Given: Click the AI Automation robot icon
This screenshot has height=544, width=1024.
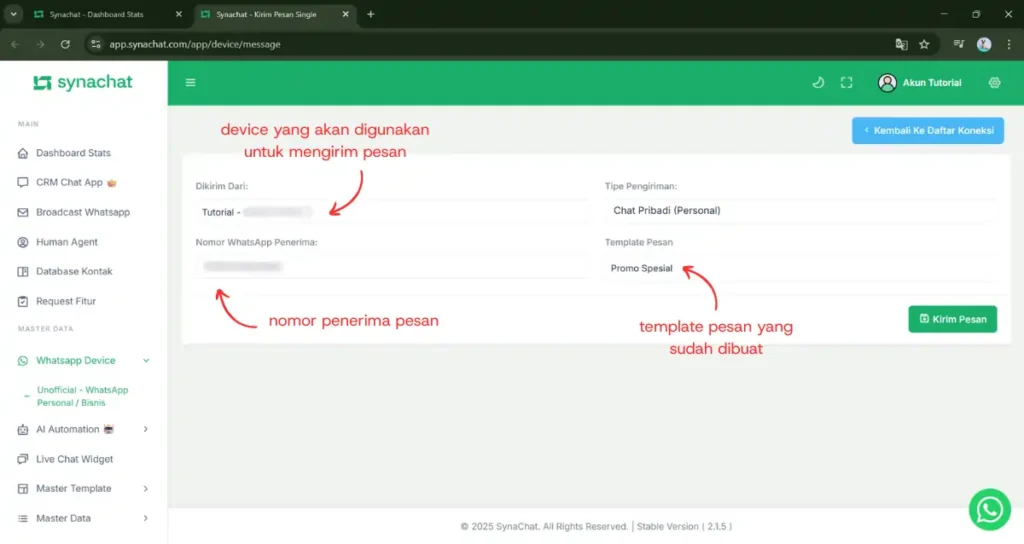Looking at the screenshot, I should [23, 429].
